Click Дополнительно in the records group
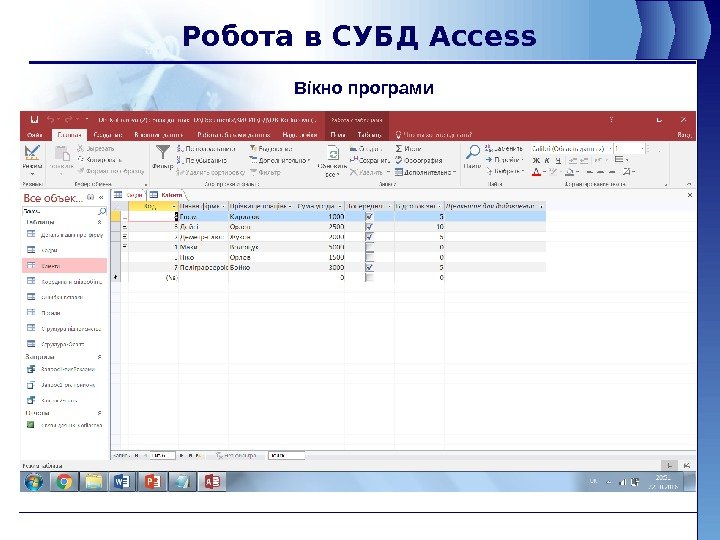This screenshot has width=720, height=540. 425,172
